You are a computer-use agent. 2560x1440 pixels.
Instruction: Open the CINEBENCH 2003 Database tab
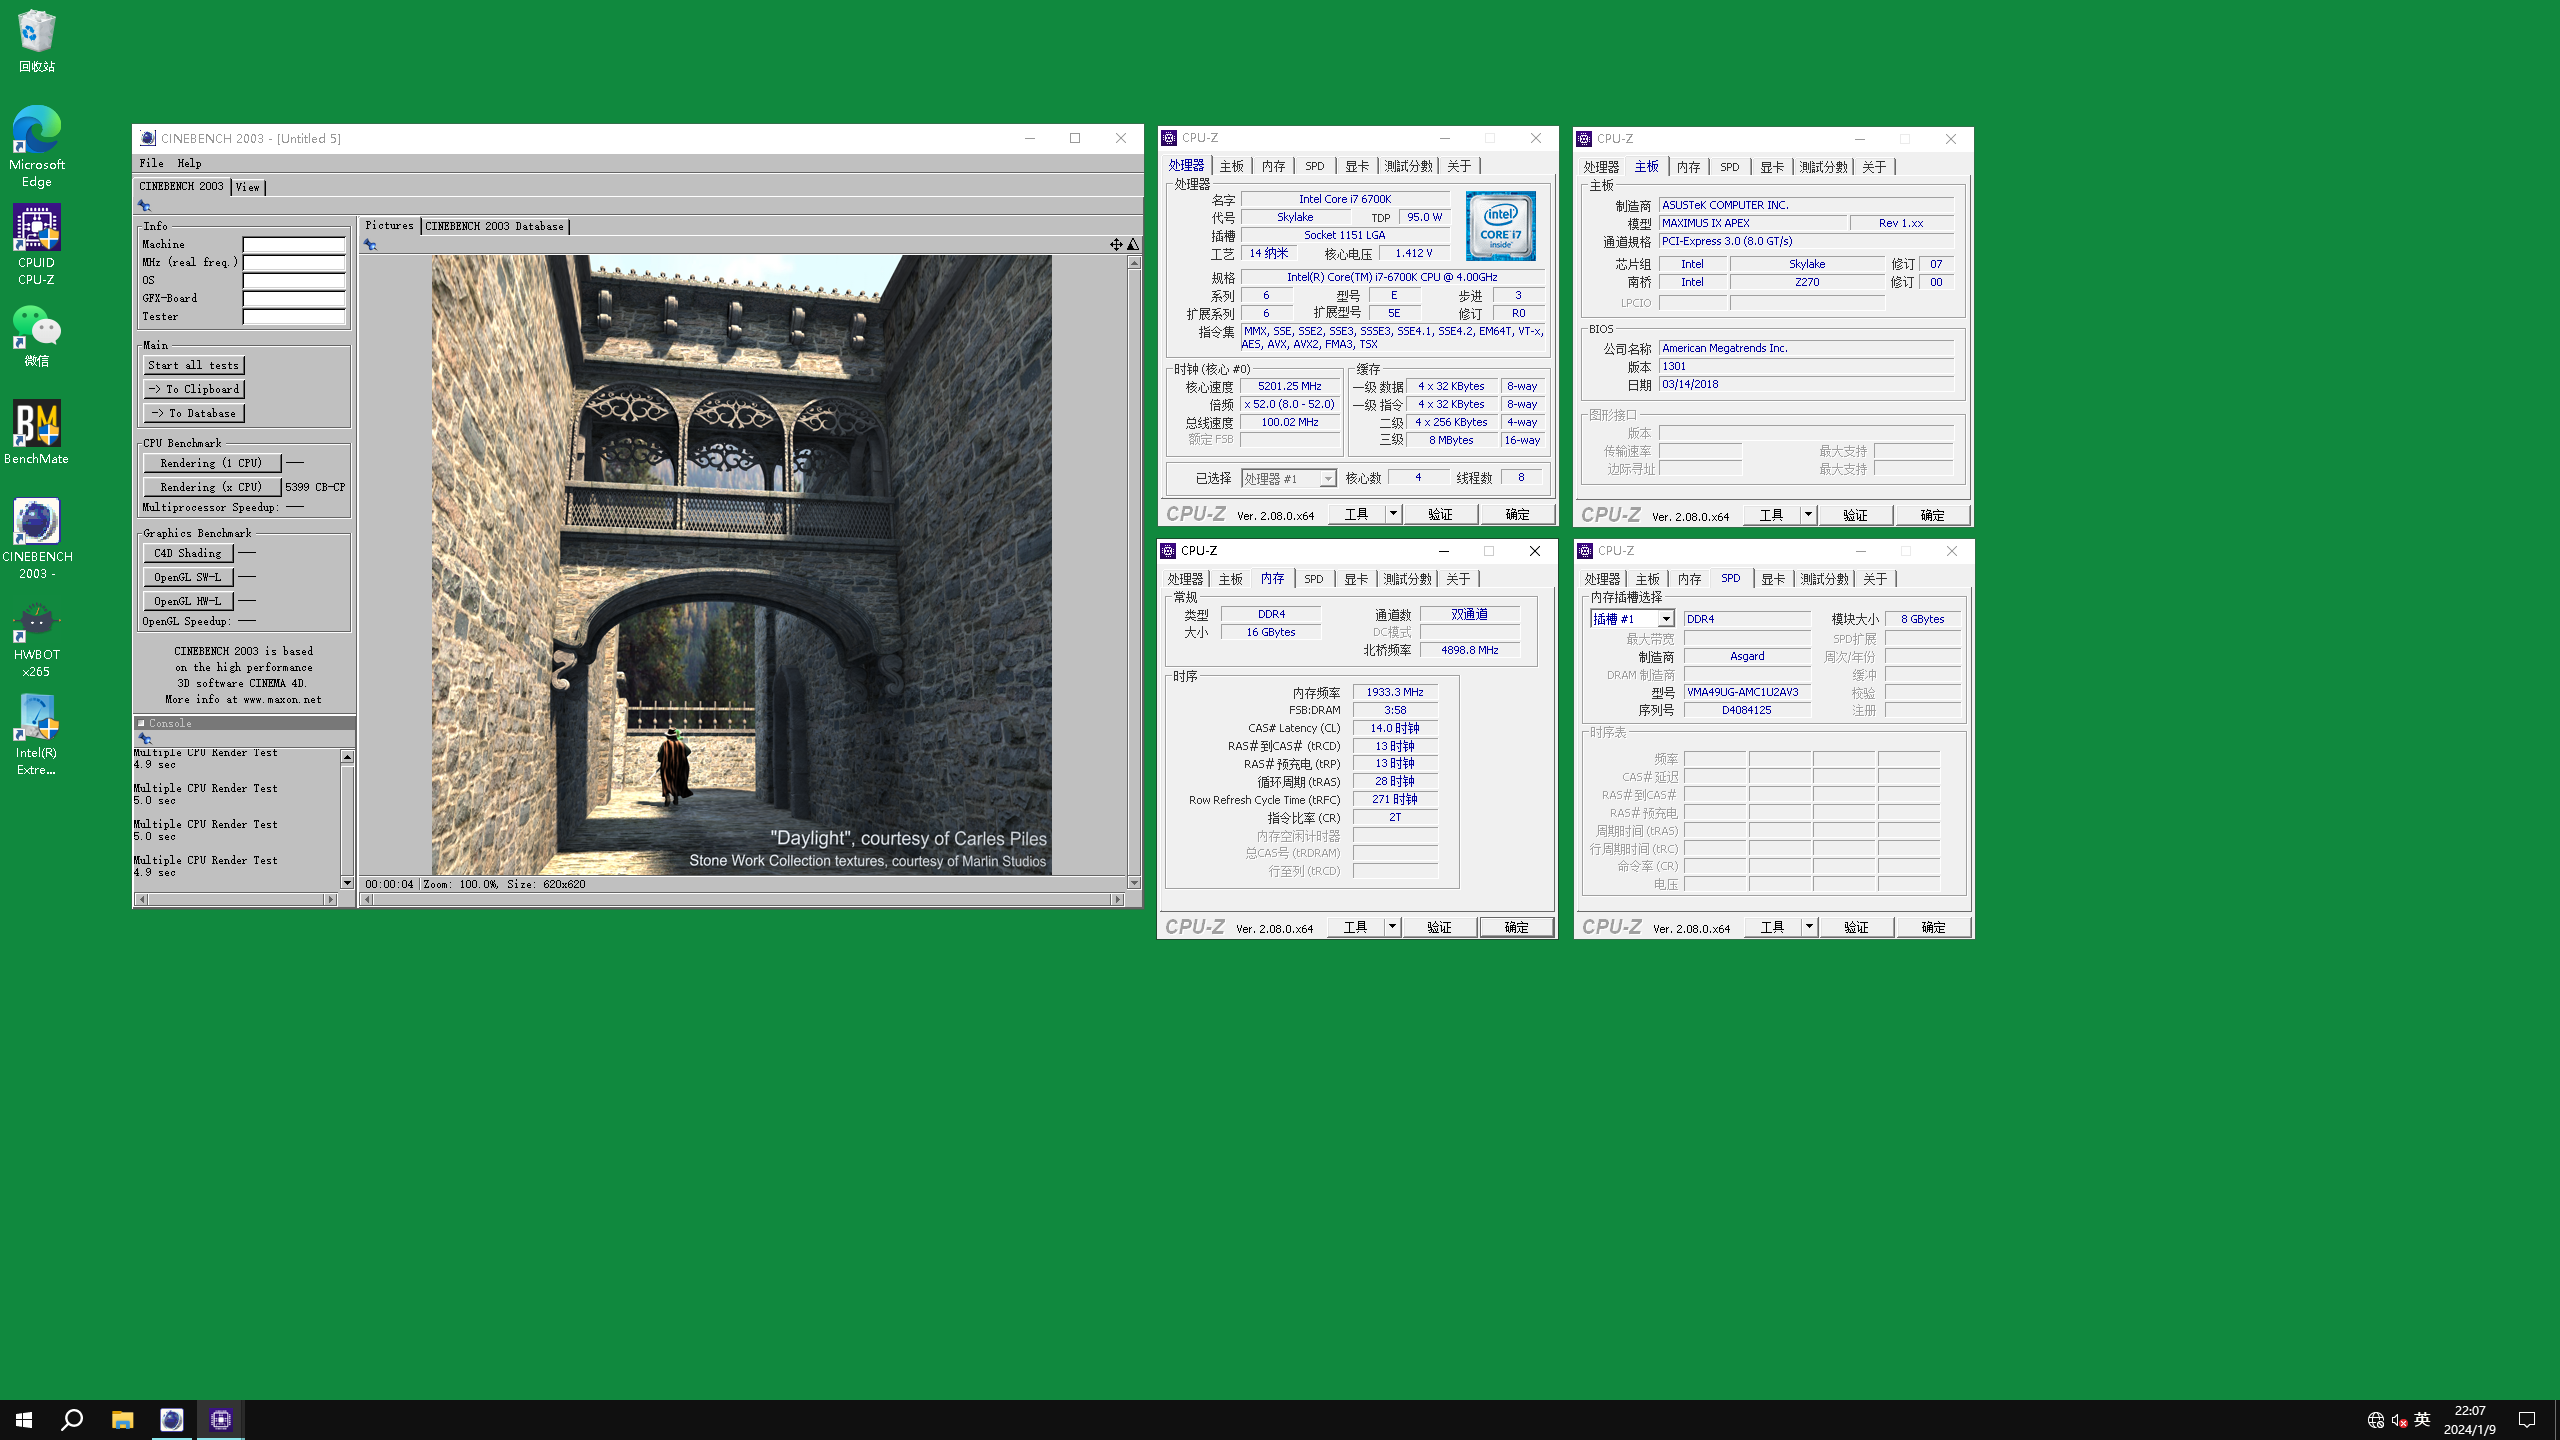tap(494, 226)
